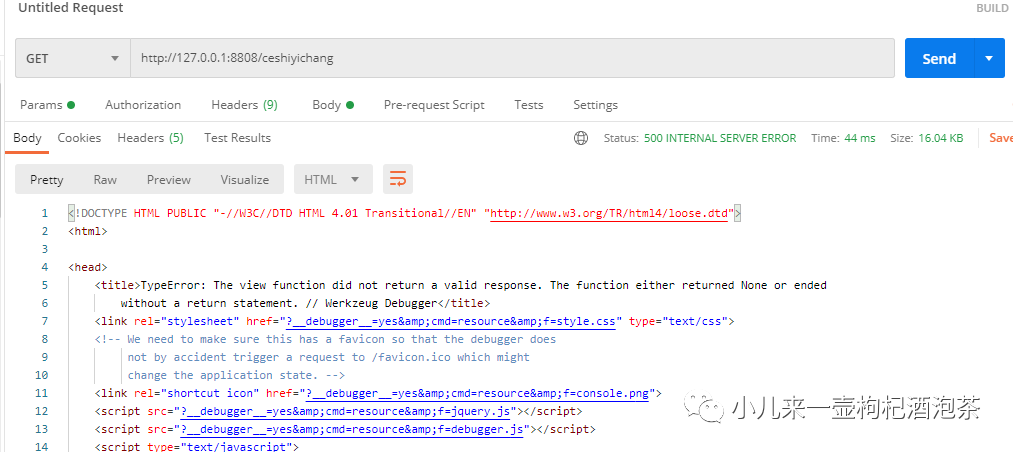Open the Authorization request tab
Image resolution: width=1013 pixels, height=452 pixels.
point(143,105)
